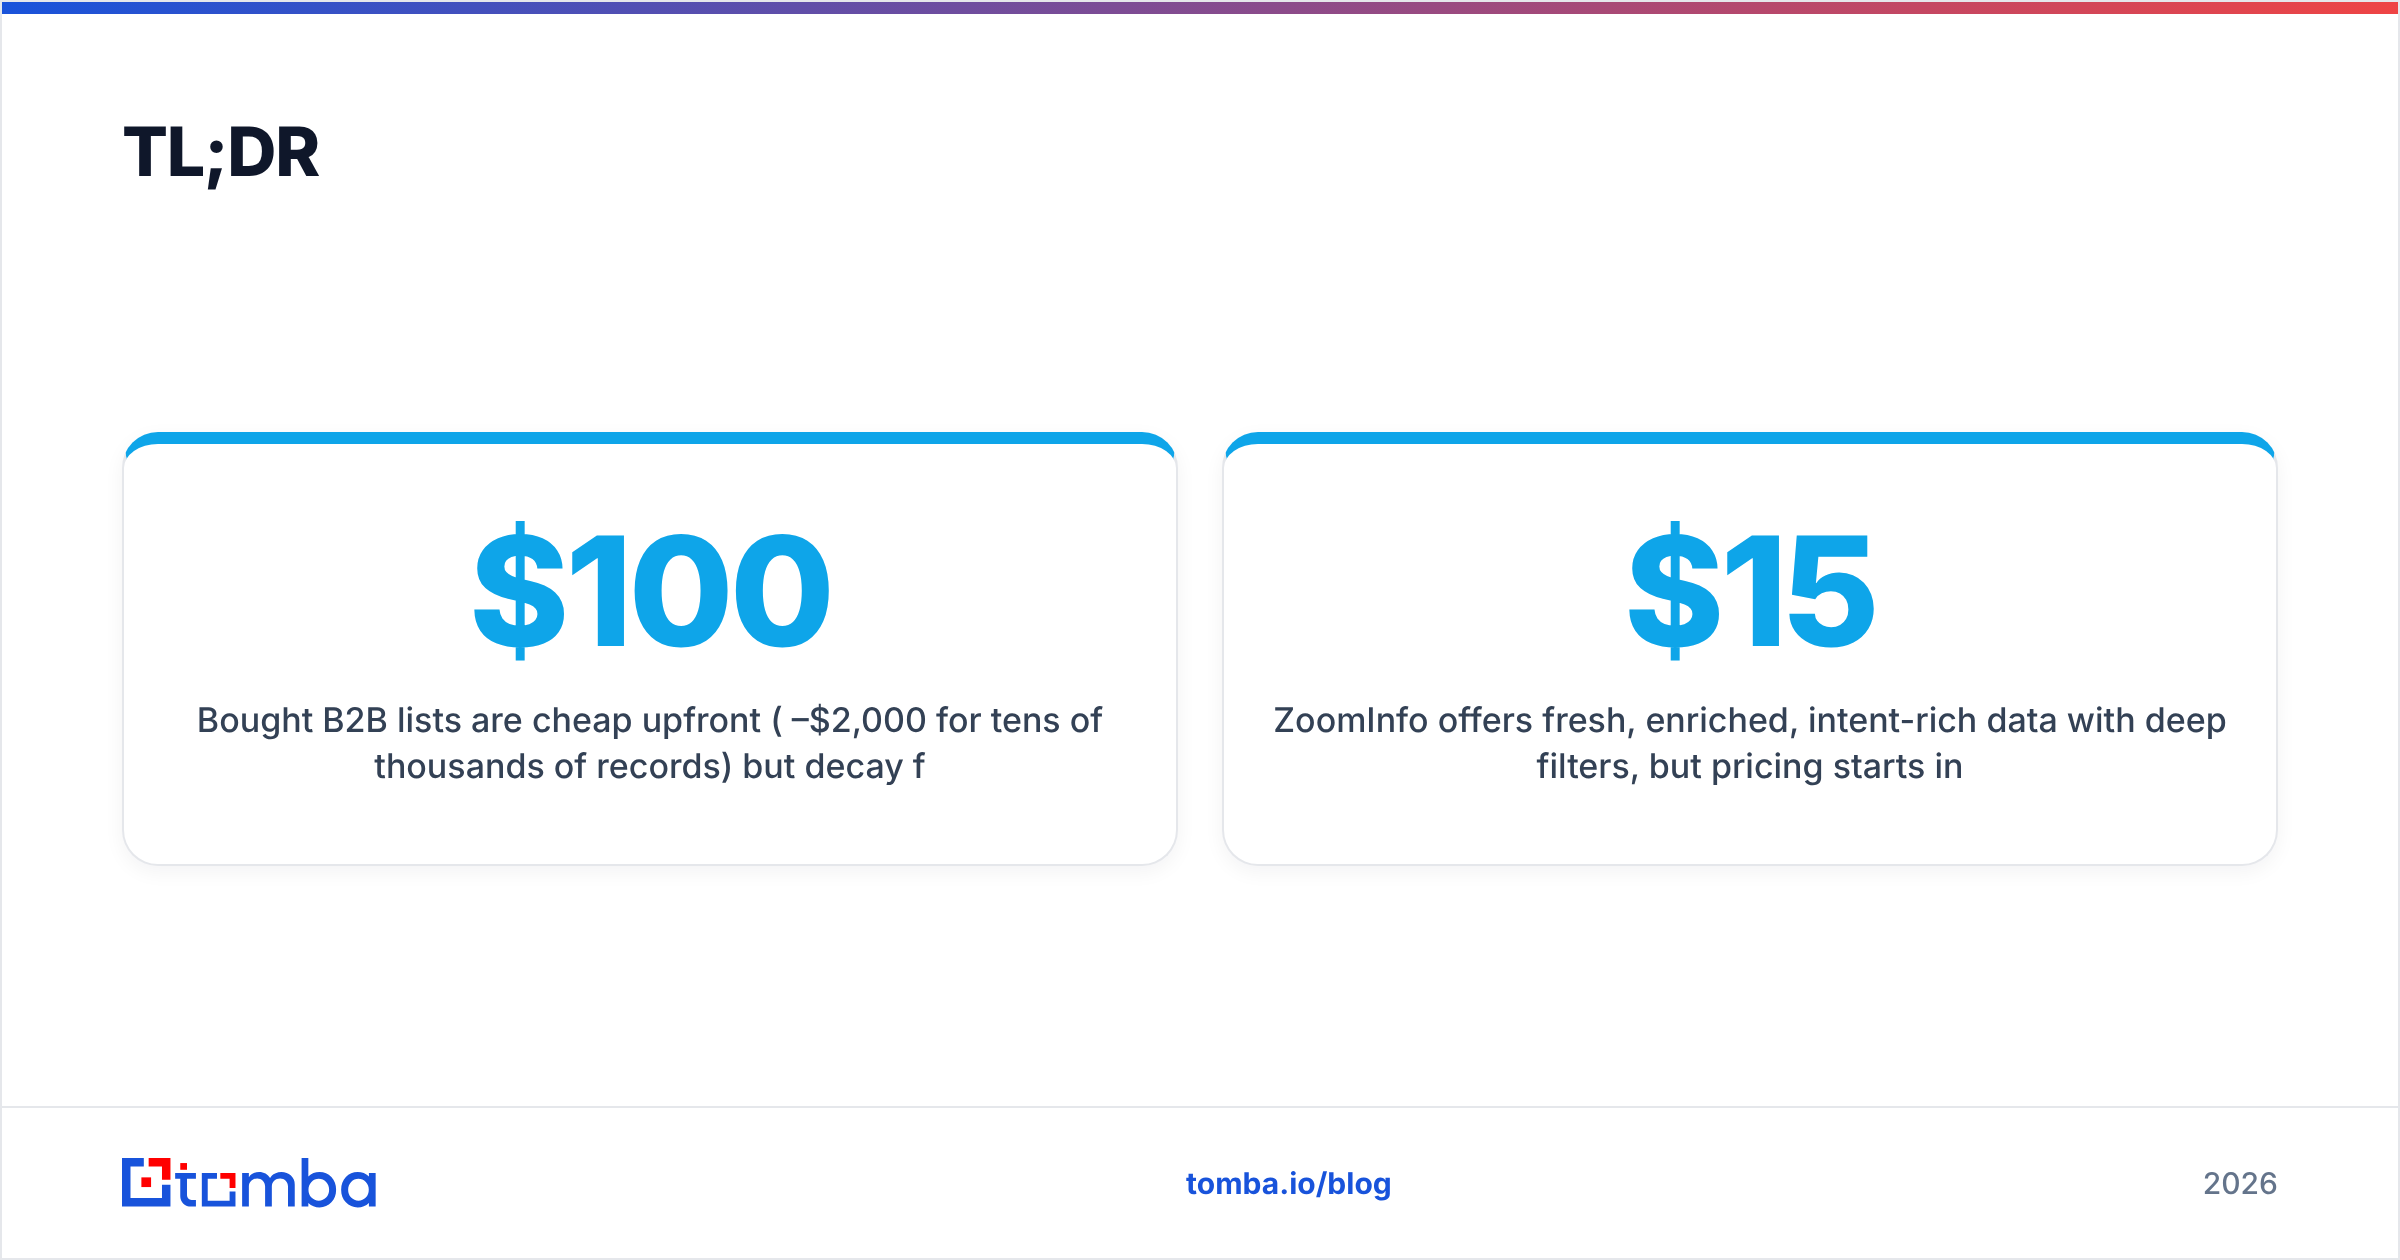
Task: Click the tomba logo icon
Action: point(147,1182)
